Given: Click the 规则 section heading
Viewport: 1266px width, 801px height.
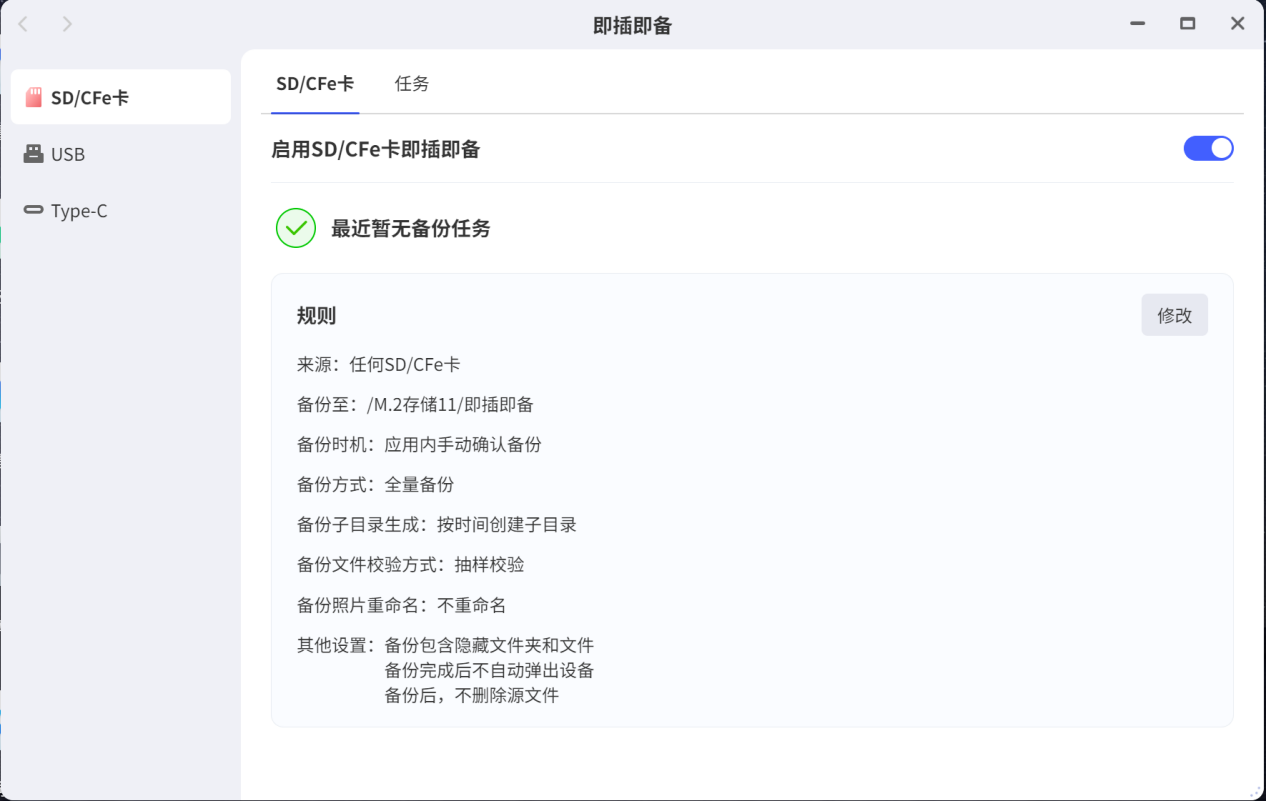Looking at the screenshot, I should point(316,316).
